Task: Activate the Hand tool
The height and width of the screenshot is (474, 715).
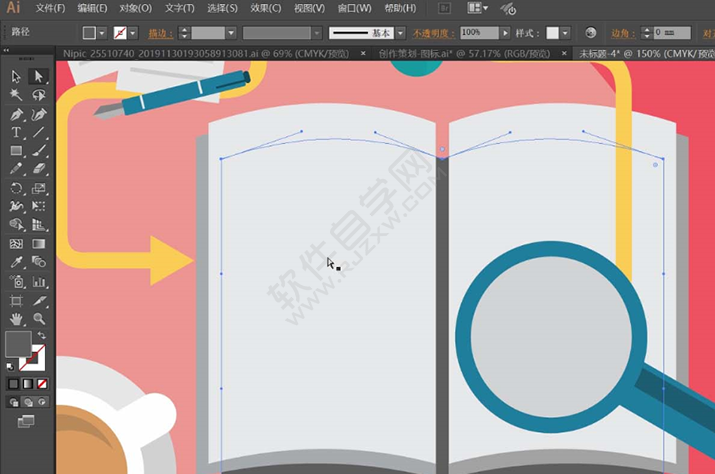Action: pyautogui.click(x=17, y=319)
